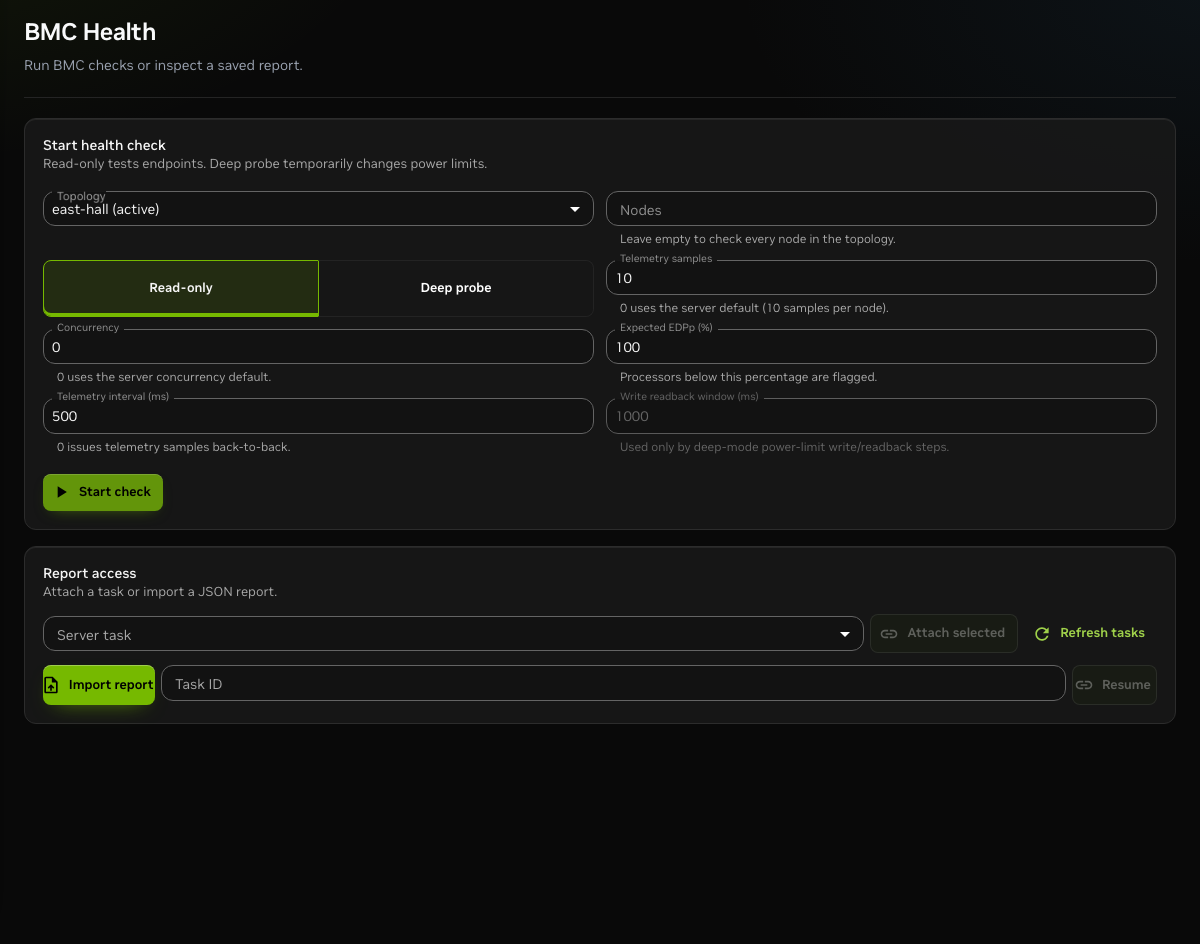Click the Refresh tasks link
This screenshot has height=944, width=1200.
pos(1089,633)
